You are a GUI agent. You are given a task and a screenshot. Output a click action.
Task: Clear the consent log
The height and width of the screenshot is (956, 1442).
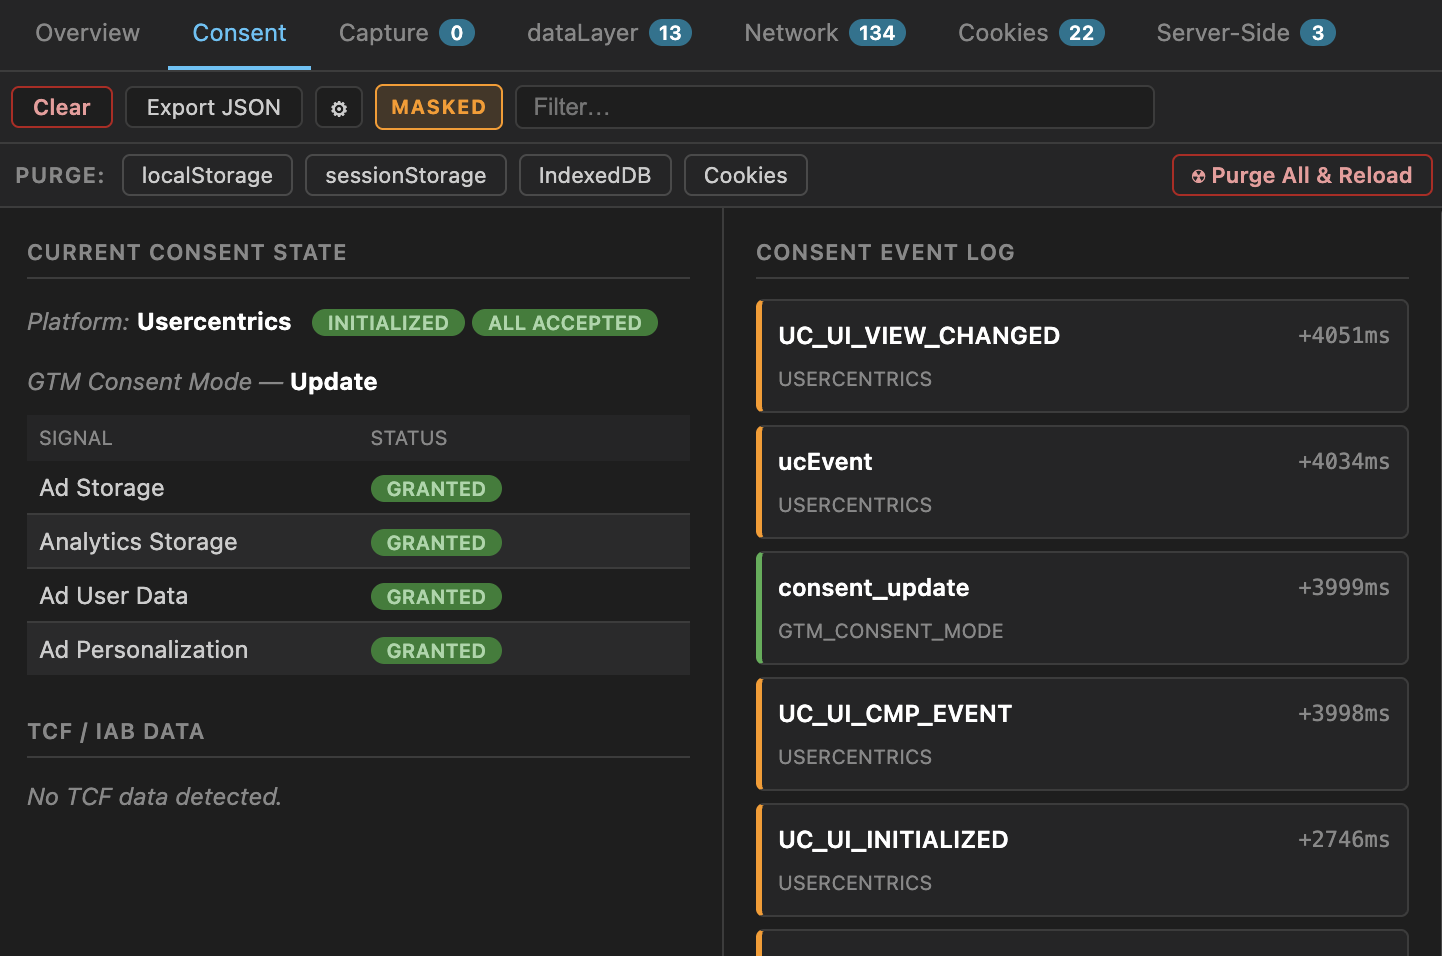point(62,108)
